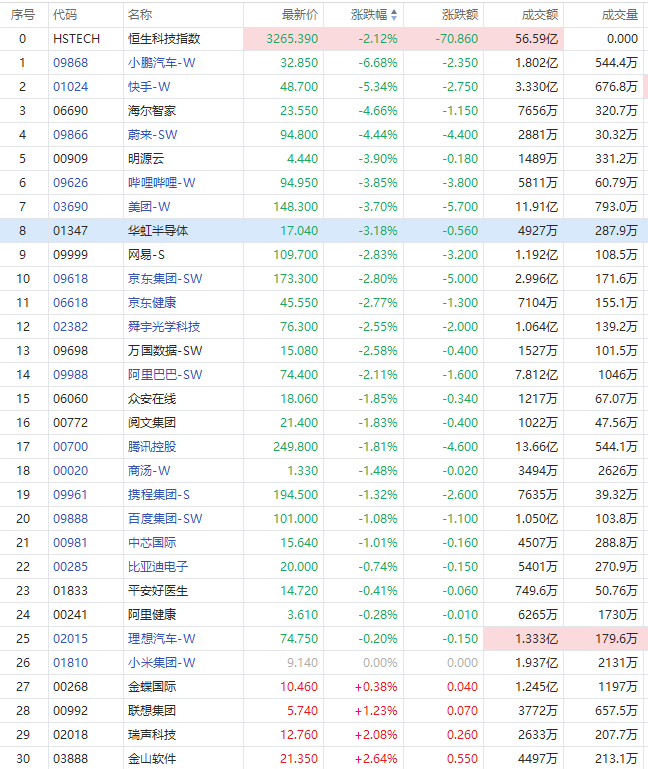Open the 中芯国际 stock link

pyautogui.click(x=152, y=542)
